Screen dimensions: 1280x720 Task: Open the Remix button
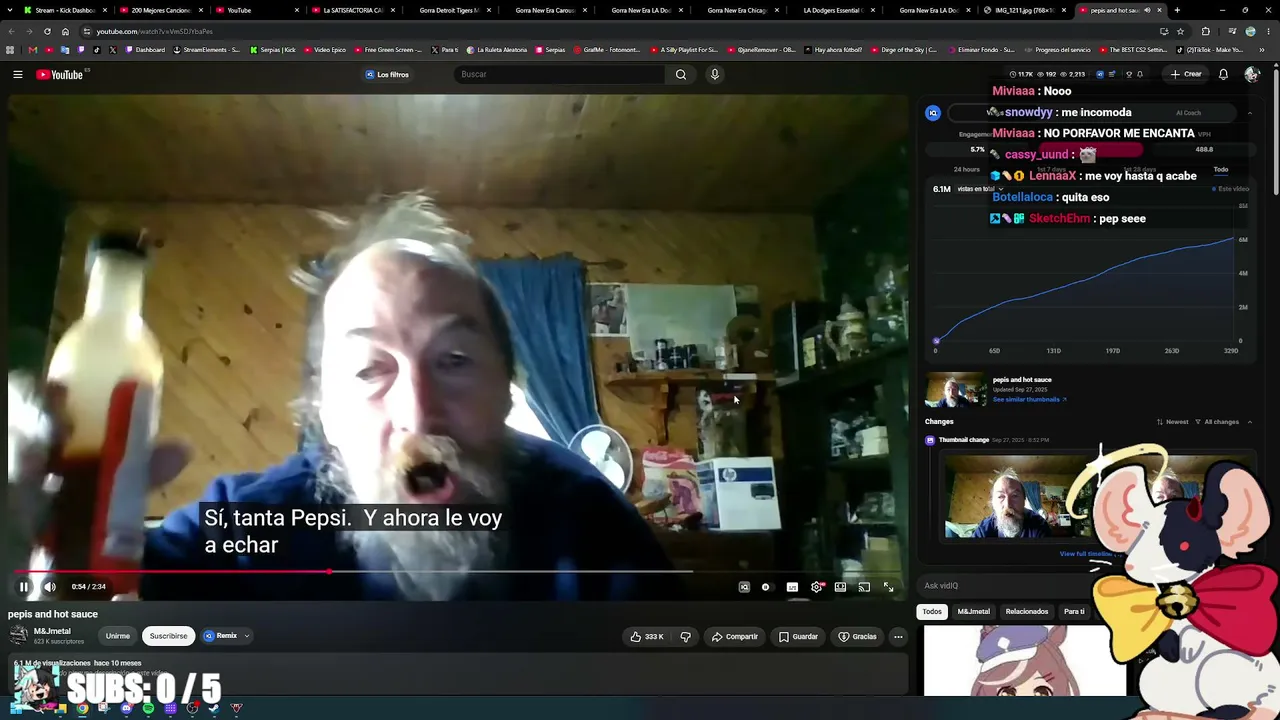click(221, 636)
